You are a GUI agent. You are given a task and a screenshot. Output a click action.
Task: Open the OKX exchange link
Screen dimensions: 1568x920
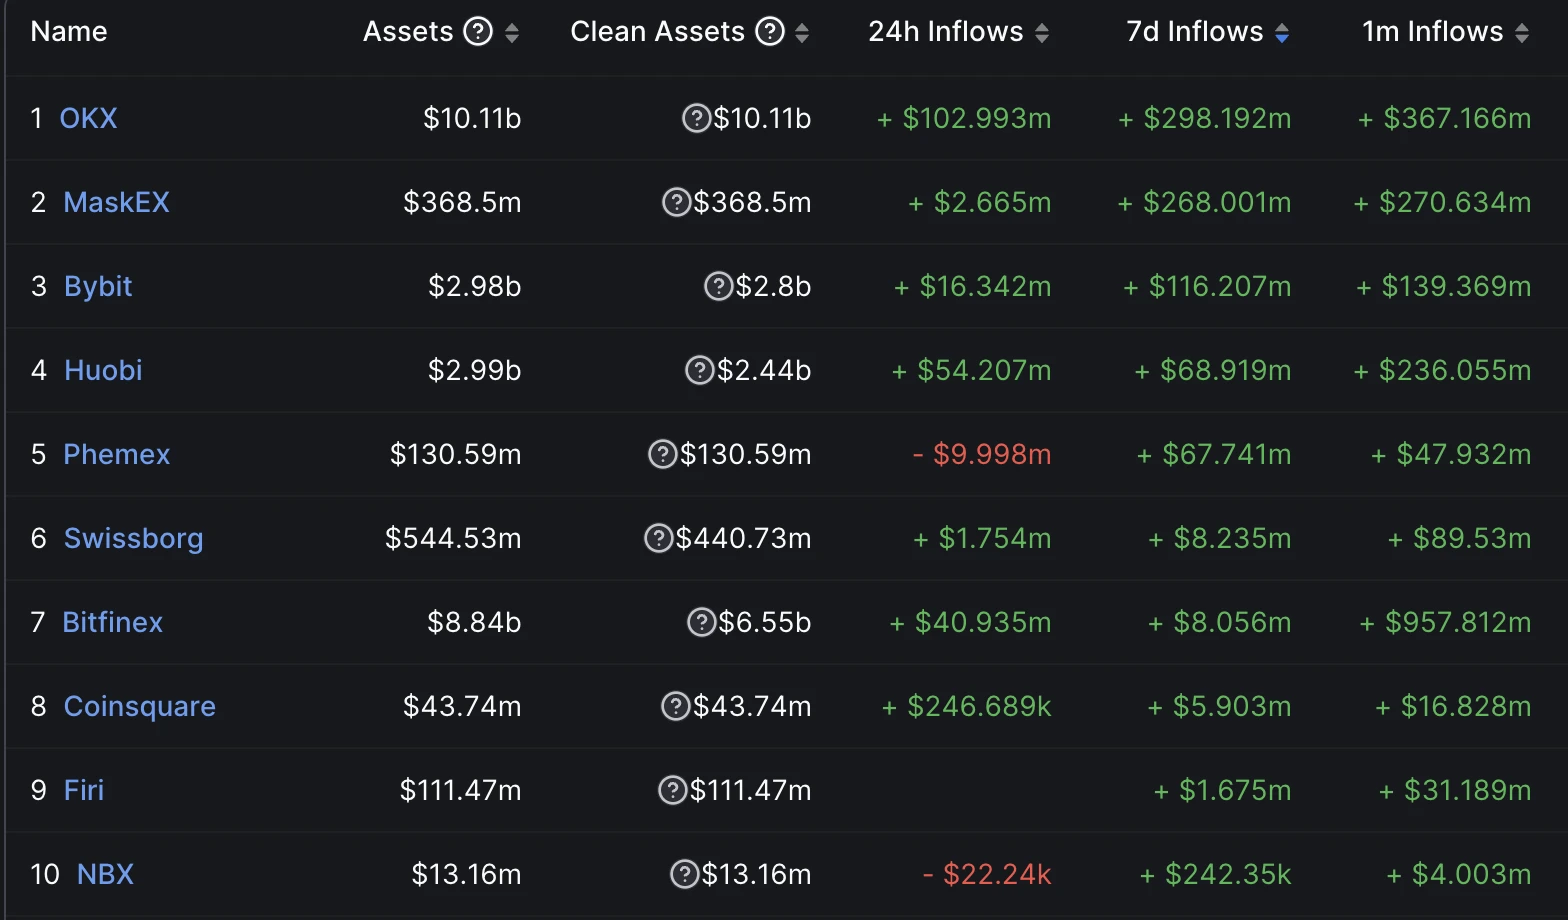[x=88, y=119]
